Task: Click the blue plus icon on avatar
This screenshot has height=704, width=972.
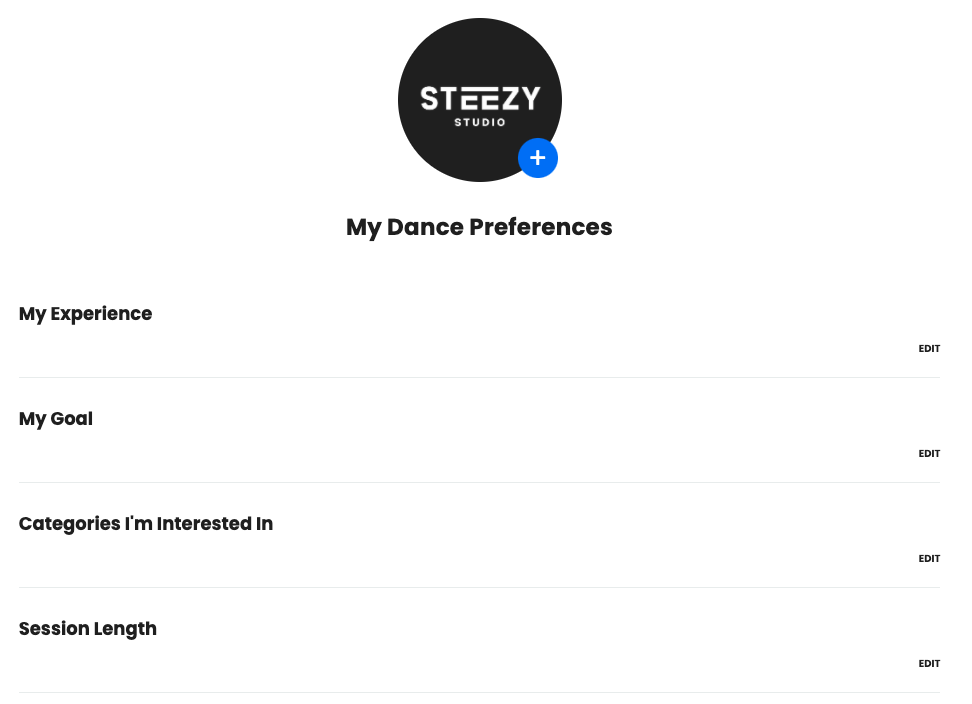Action: [x=538, y=158]
